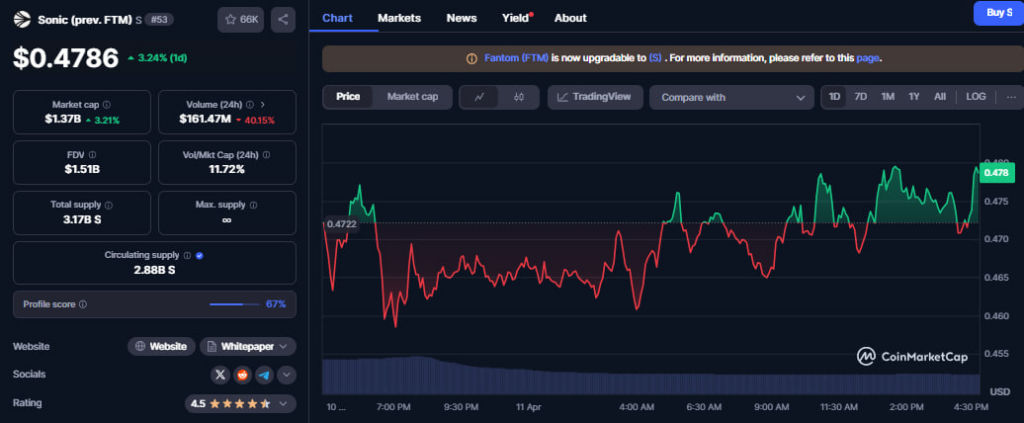
Task: Open the three-dots more options menu
Action: 1011,97
